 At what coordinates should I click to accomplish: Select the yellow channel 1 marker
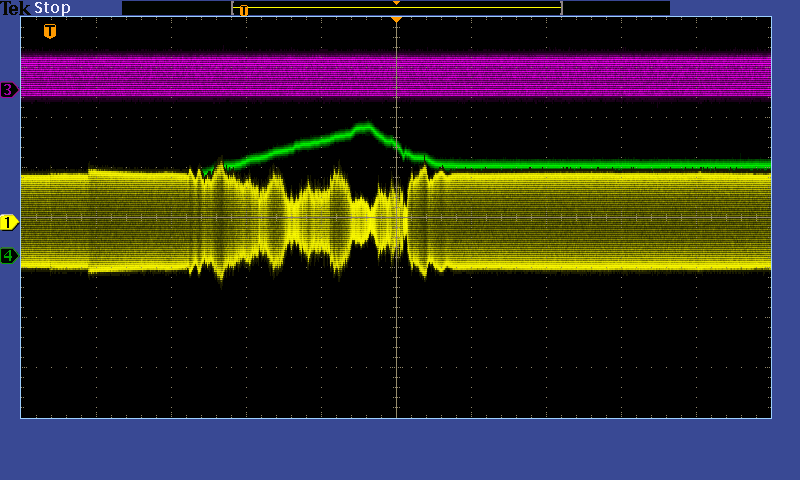pyautogui.click(x=9, y=222)
